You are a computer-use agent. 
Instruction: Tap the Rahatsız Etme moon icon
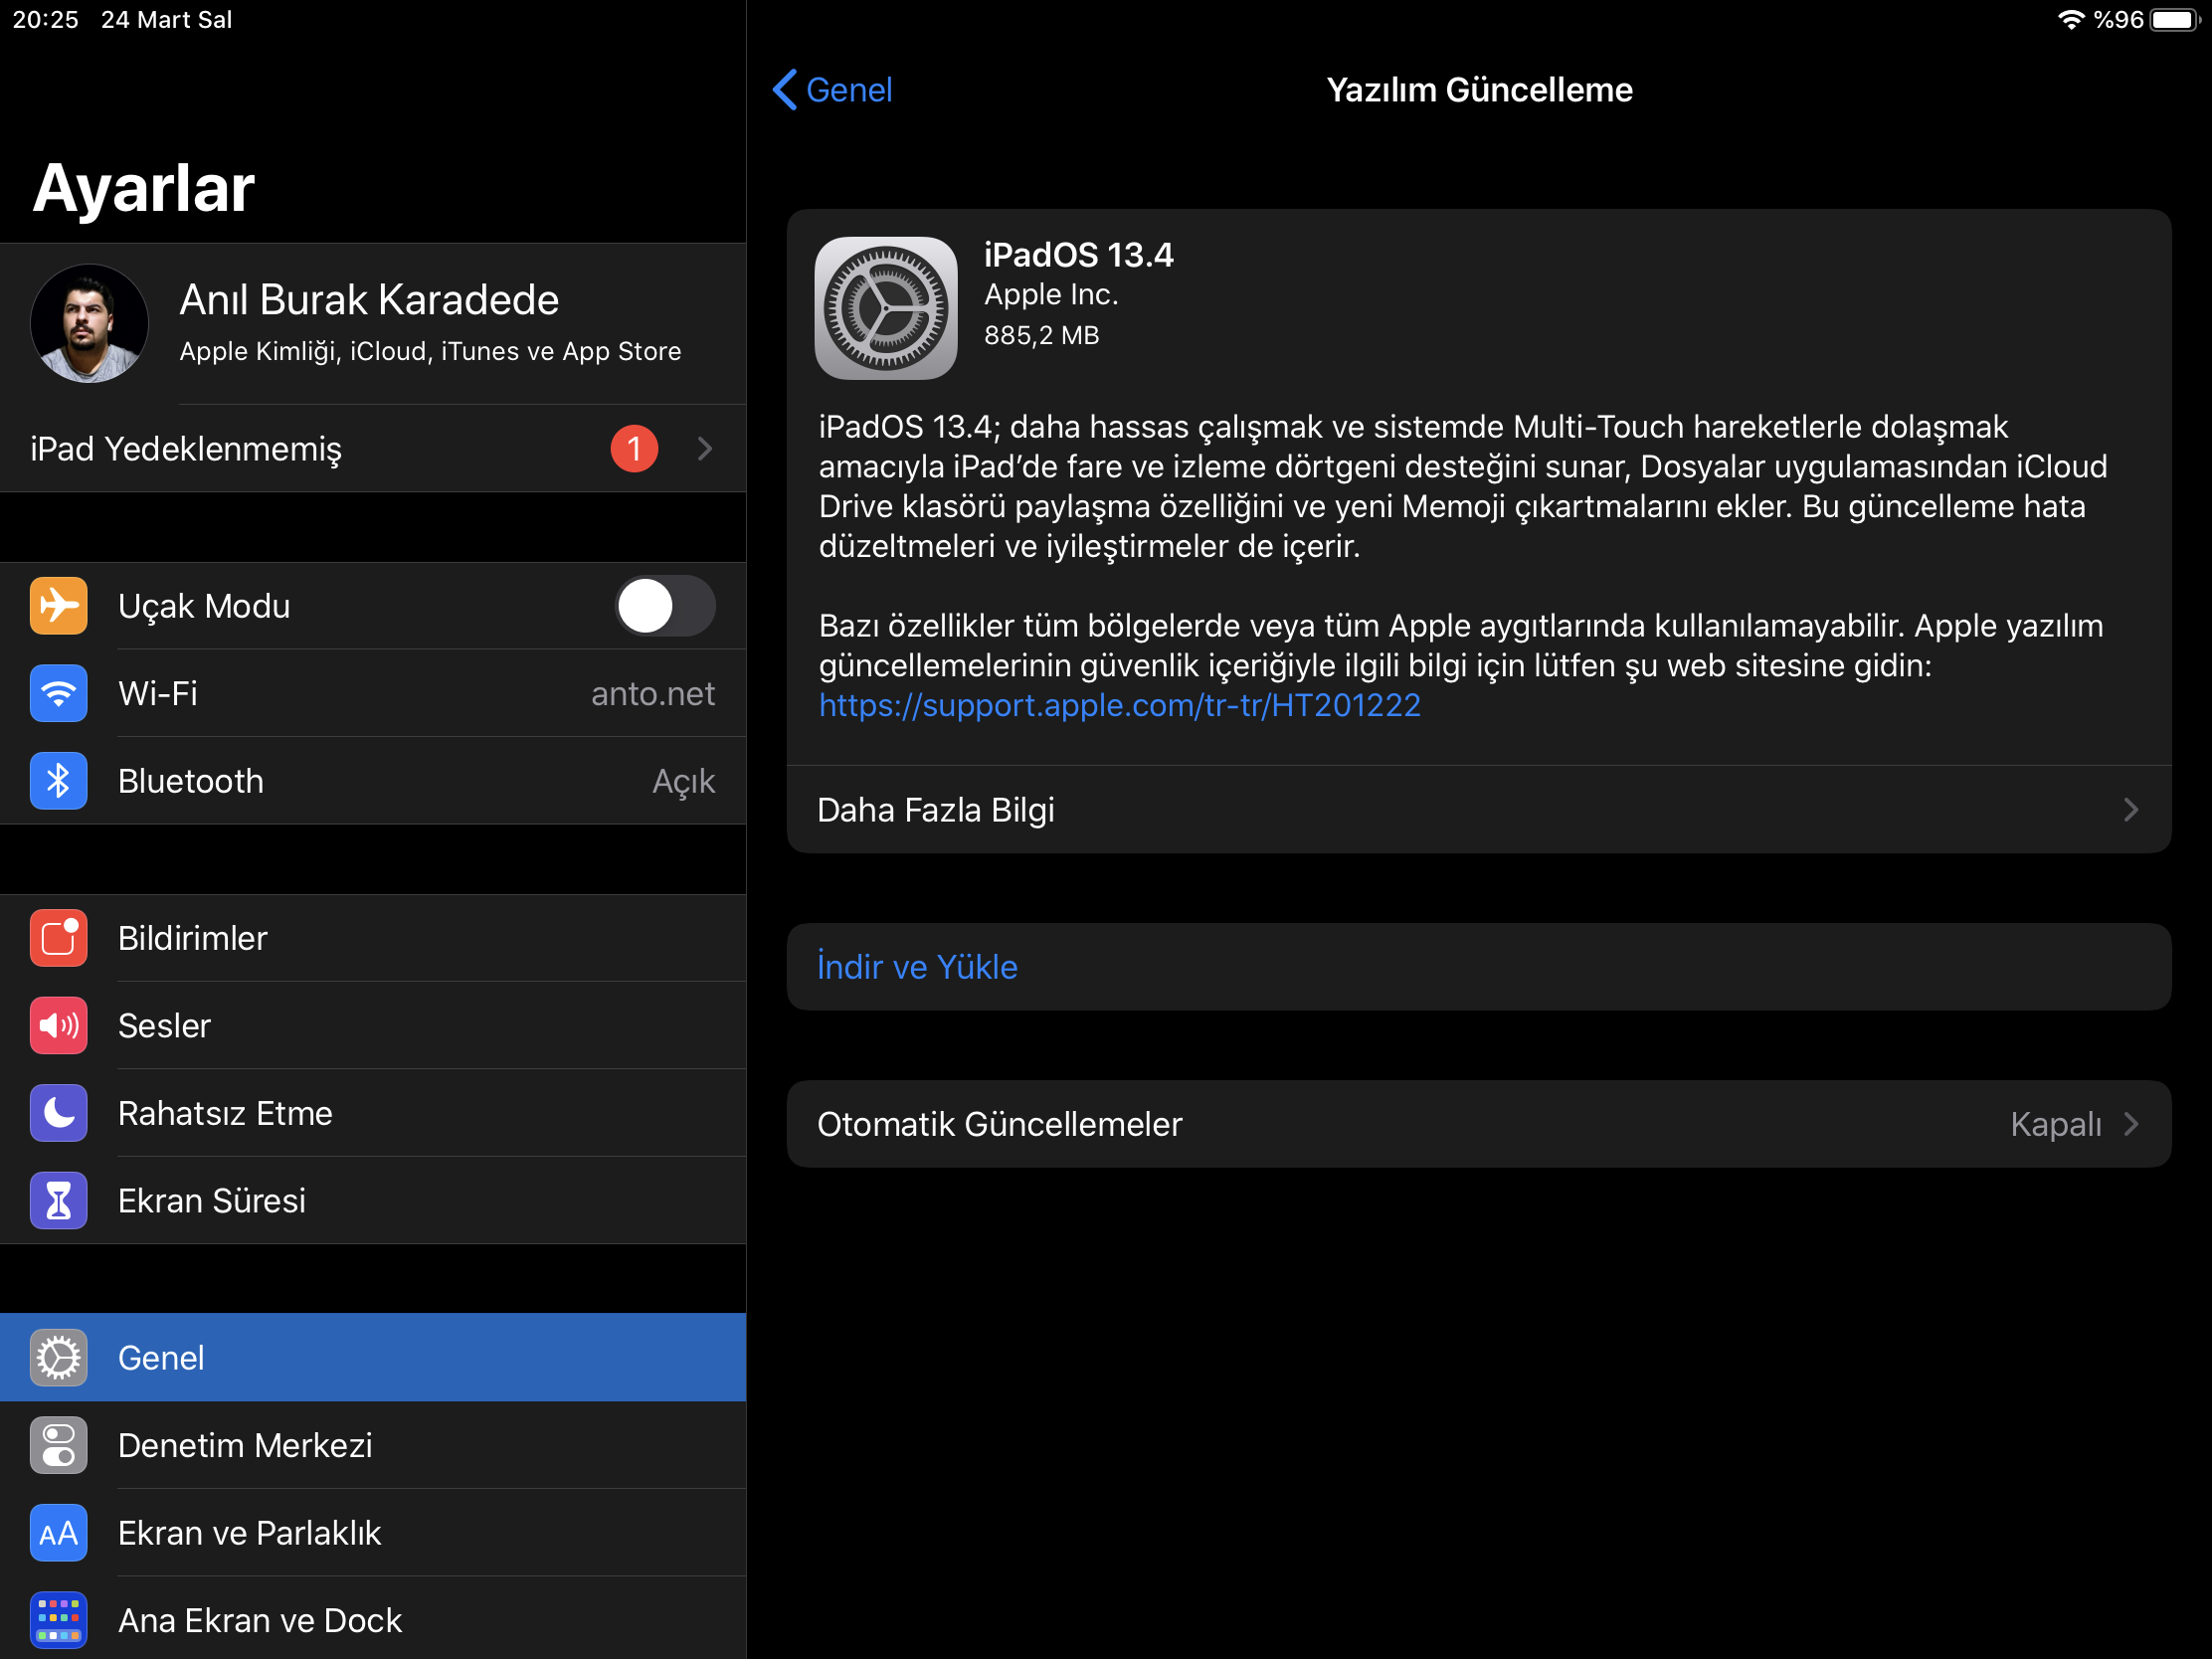pyautogui.click(x=58, y=1113)
